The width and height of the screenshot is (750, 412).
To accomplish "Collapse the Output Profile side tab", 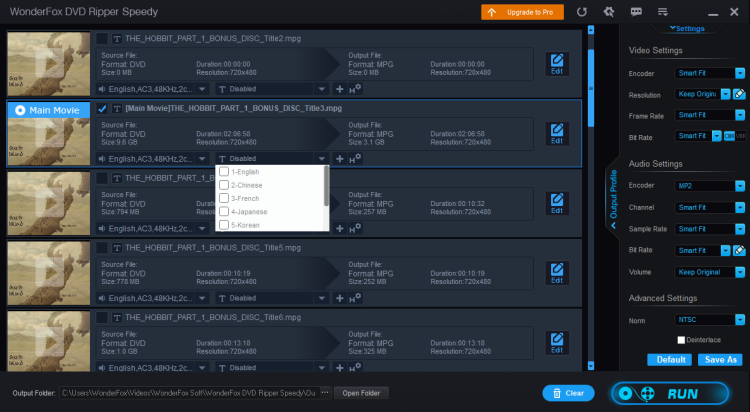I will 613,200.
